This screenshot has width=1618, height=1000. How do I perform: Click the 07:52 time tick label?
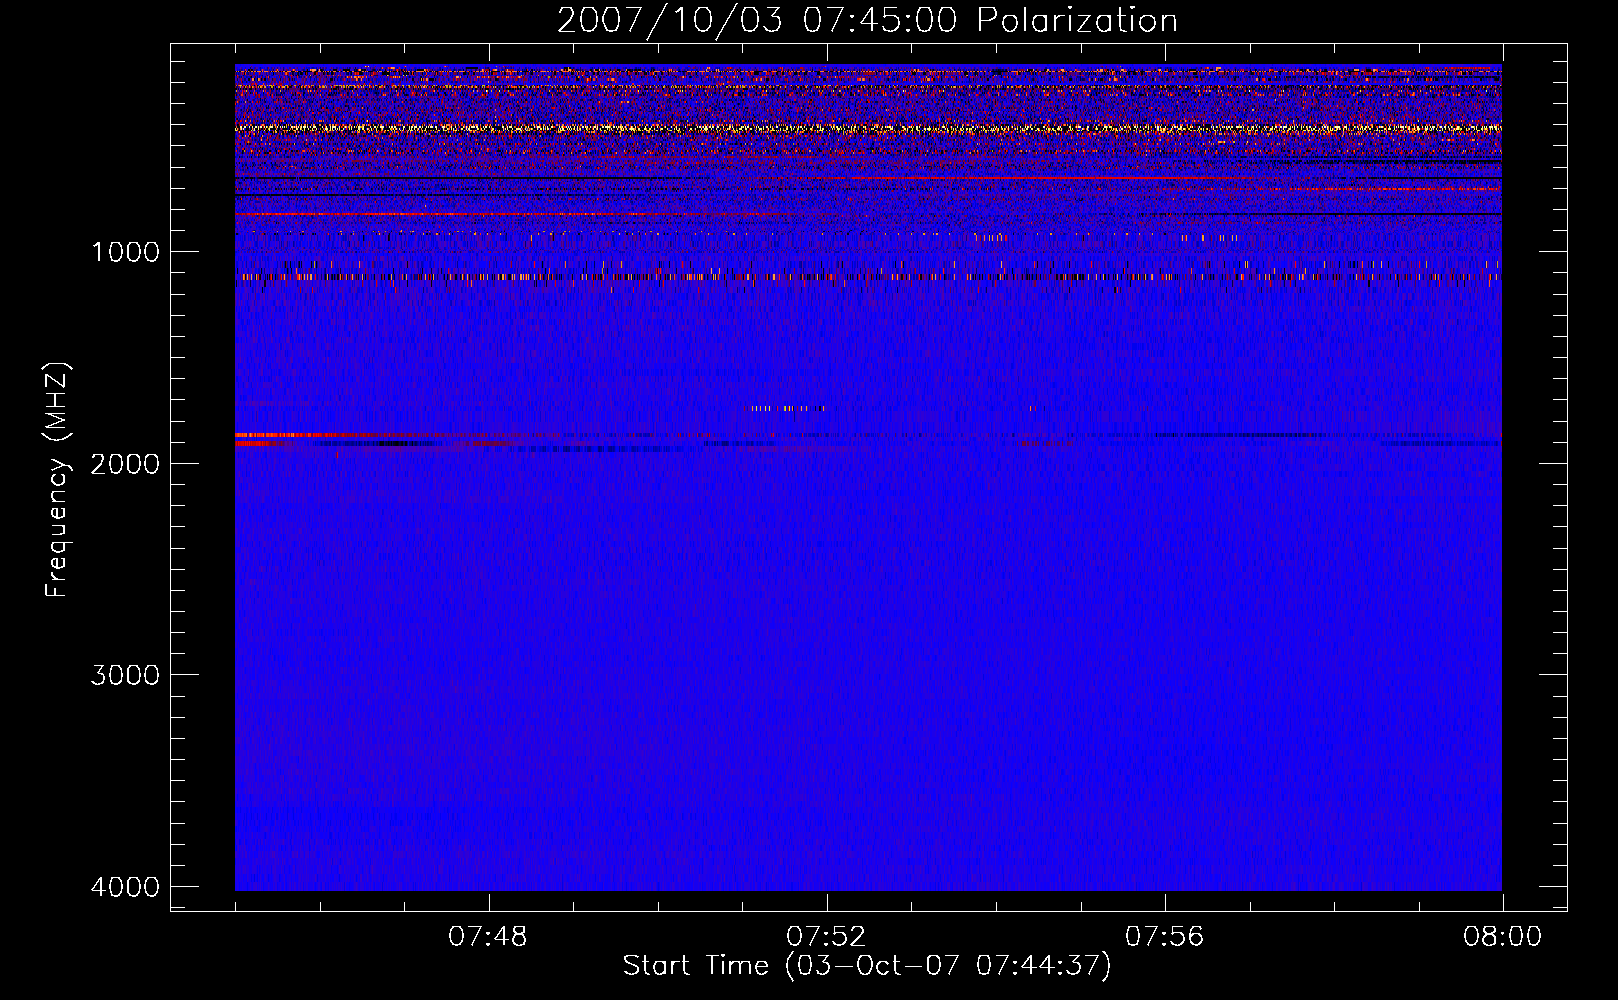826,937
